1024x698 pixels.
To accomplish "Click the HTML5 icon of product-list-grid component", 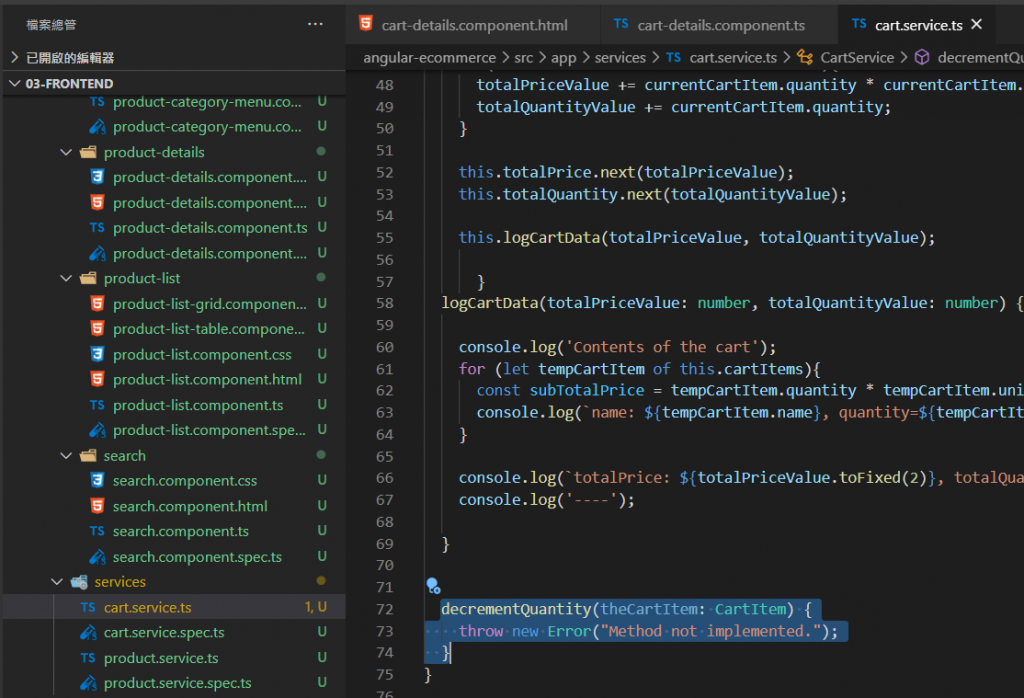I will click(x=97, y=304).
